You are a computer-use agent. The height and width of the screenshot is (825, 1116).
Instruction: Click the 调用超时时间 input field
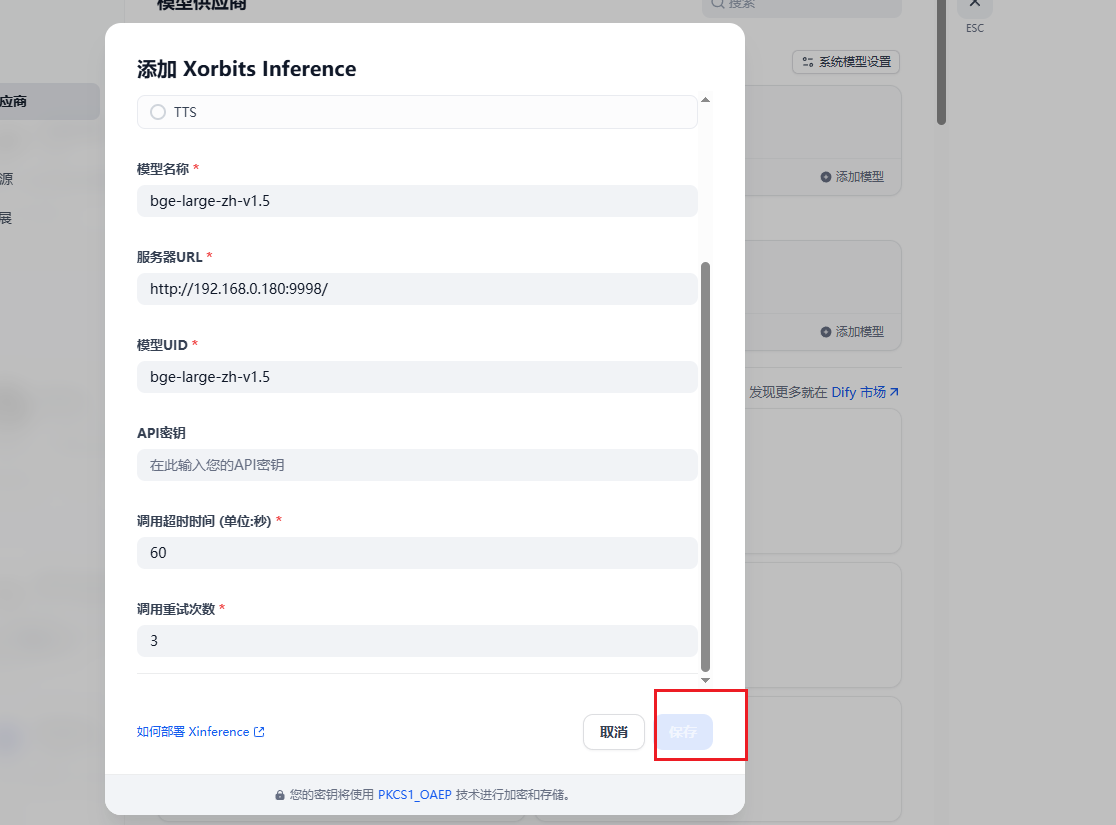pyautogui.click(x=417, y=553)
